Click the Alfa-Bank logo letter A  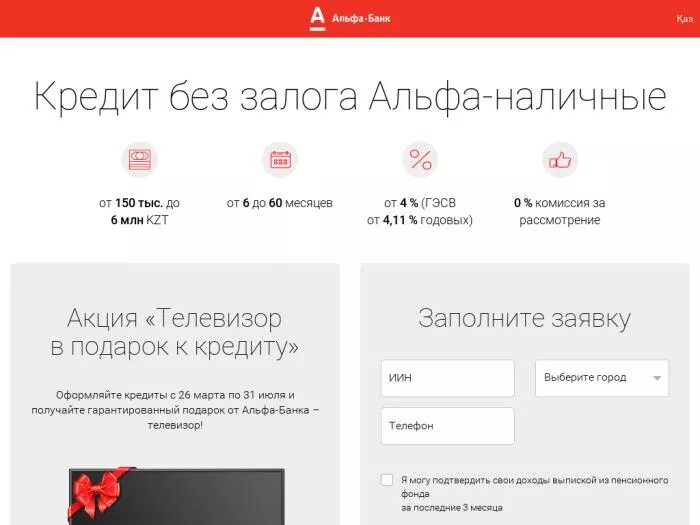tap(317, 19)
